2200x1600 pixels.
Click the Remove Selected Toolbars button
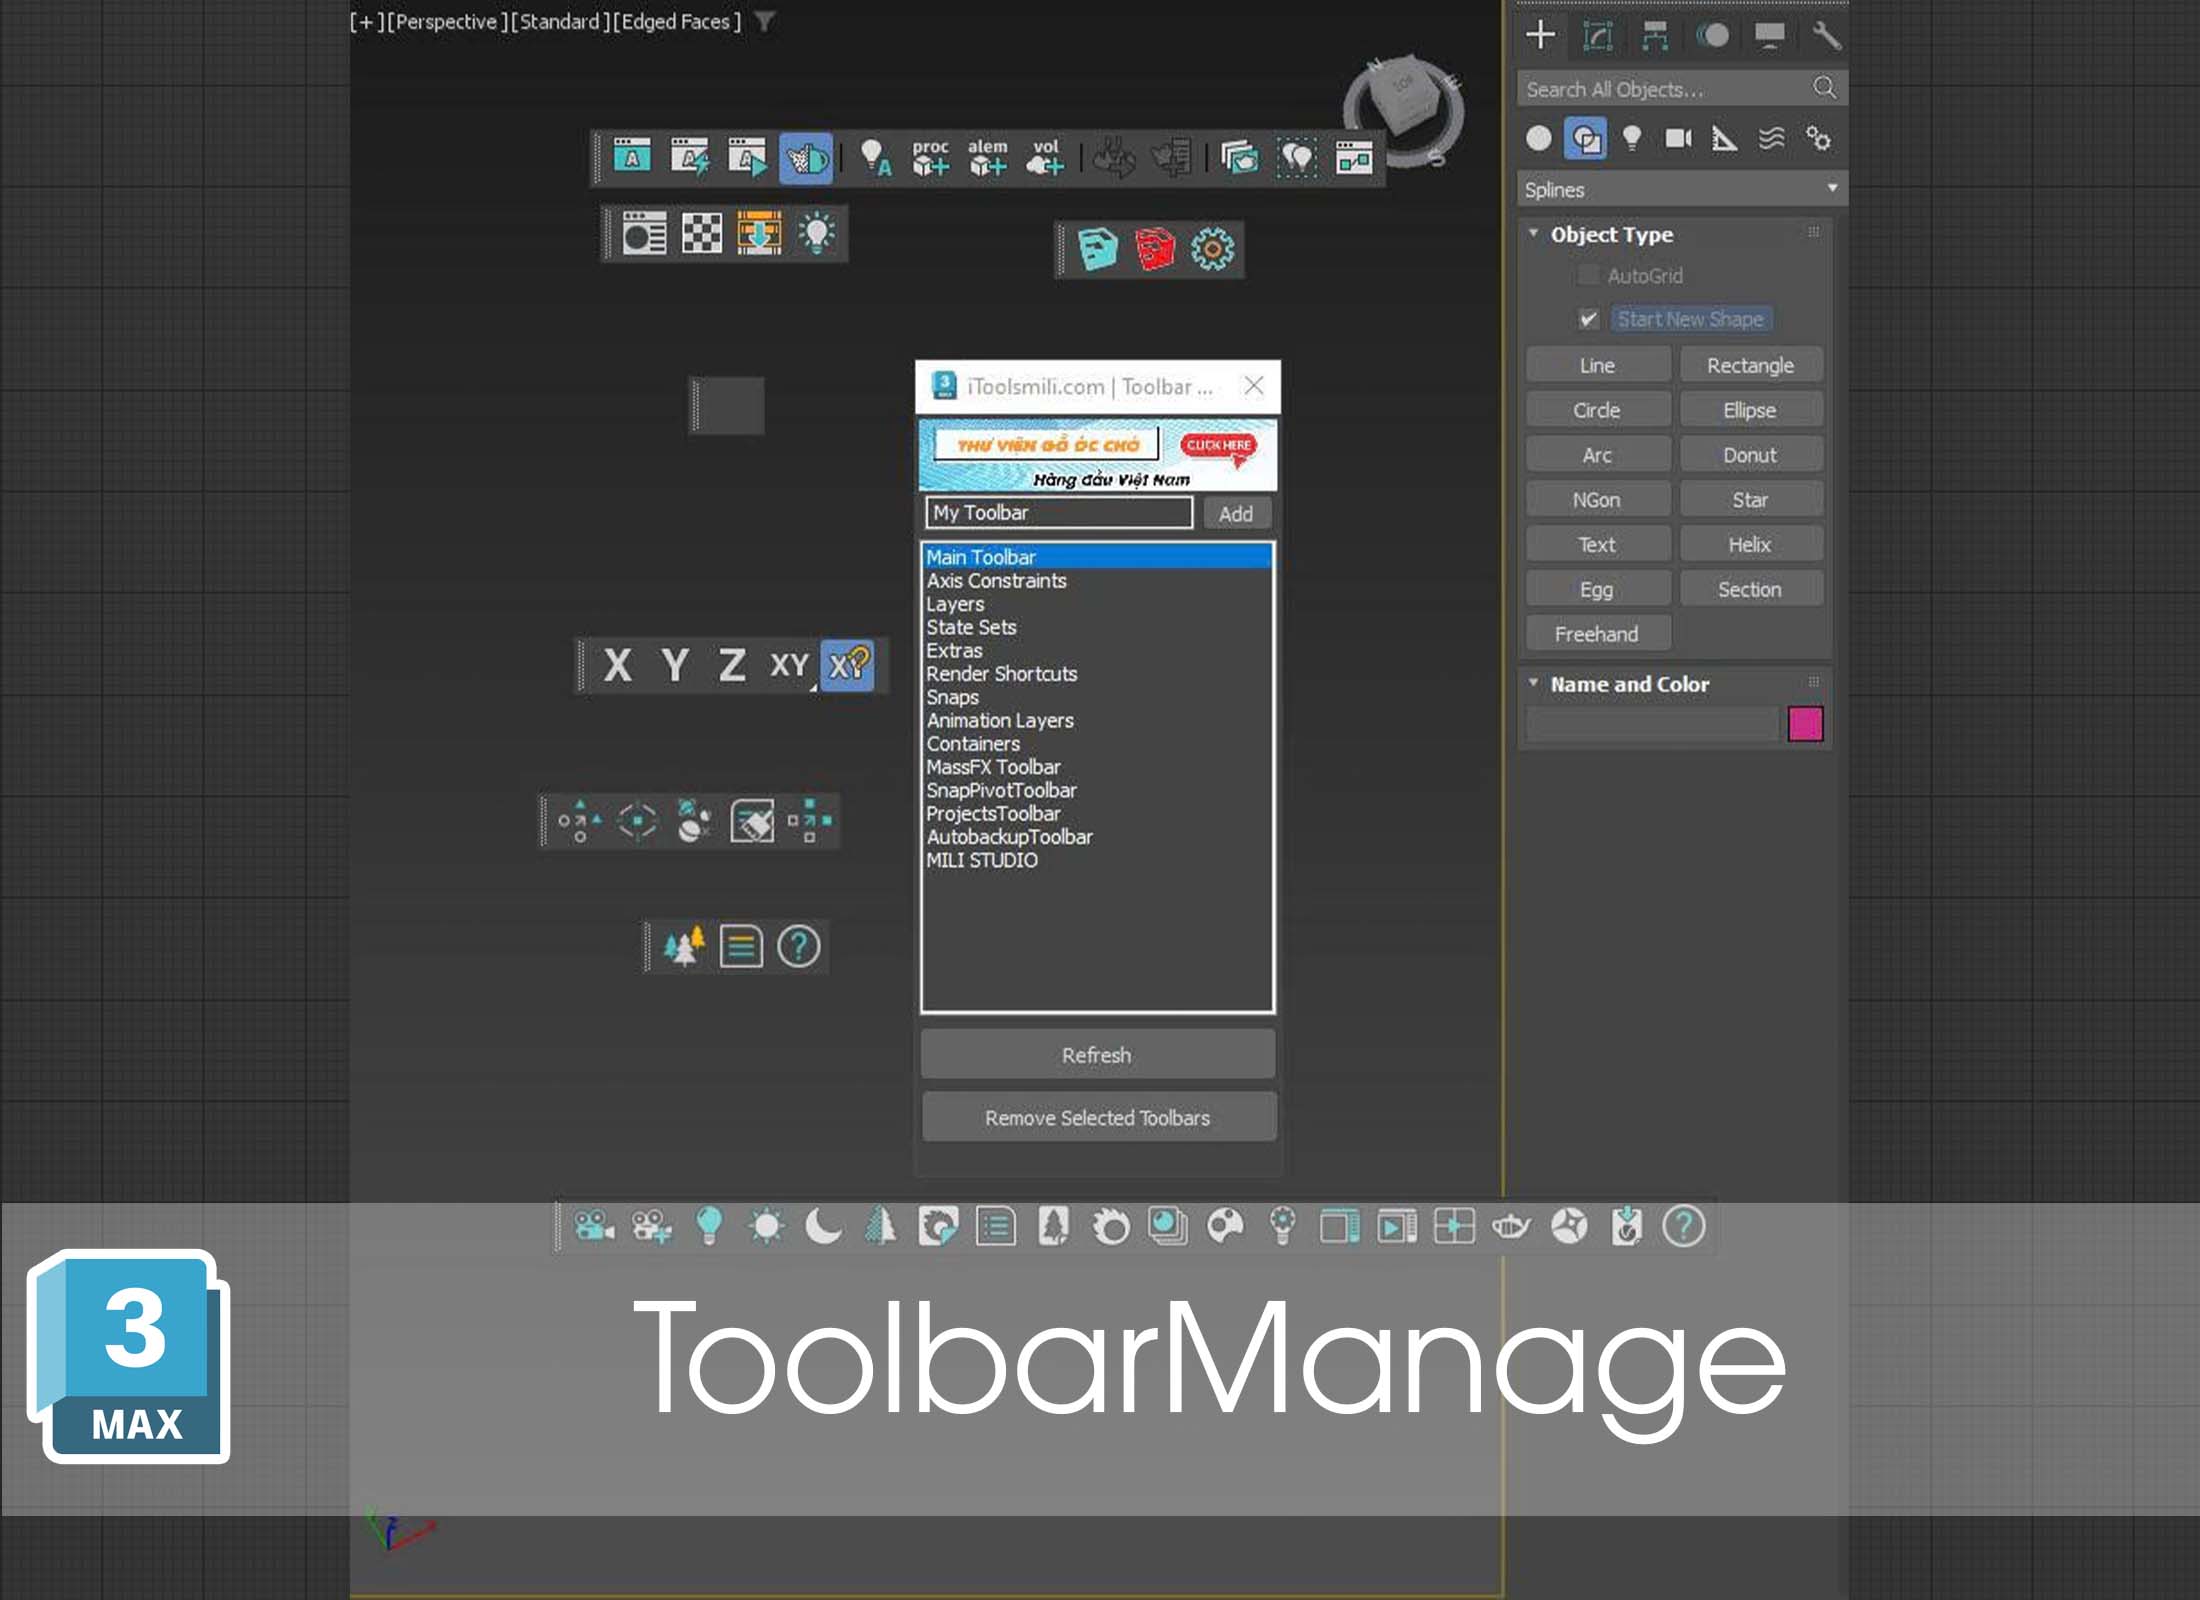tap(1097, 1117)
